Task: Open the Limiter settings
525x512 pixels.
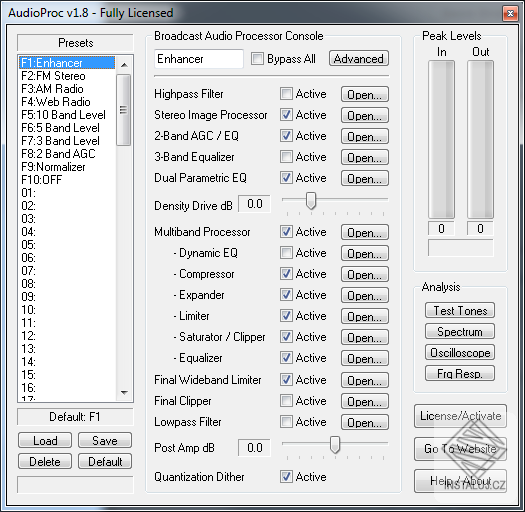Action: coord(365,316)
